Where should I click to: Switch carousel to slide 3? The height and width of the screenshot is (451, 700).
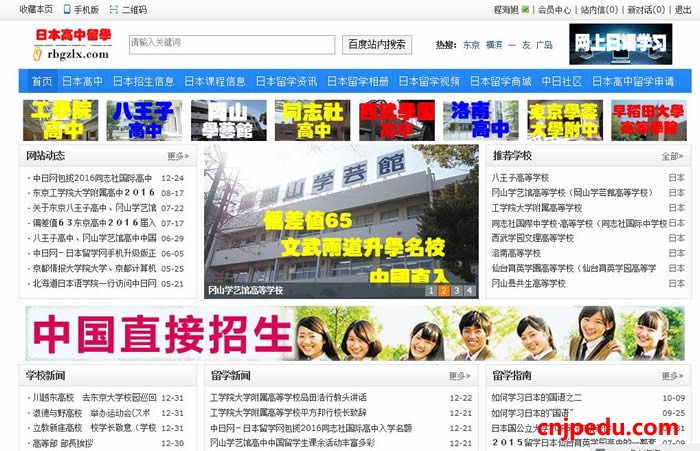pos(456,291)
